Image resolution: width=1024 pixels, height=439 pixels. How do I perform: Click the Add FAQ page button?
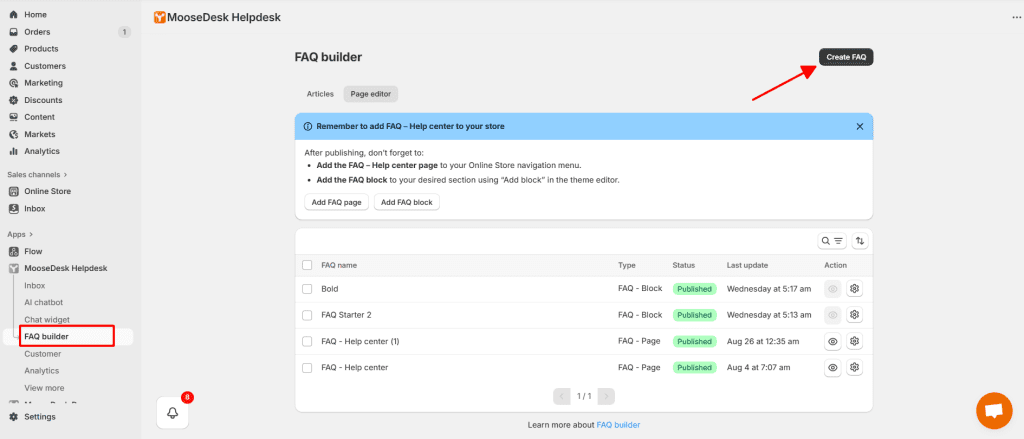tap(336, 203)
